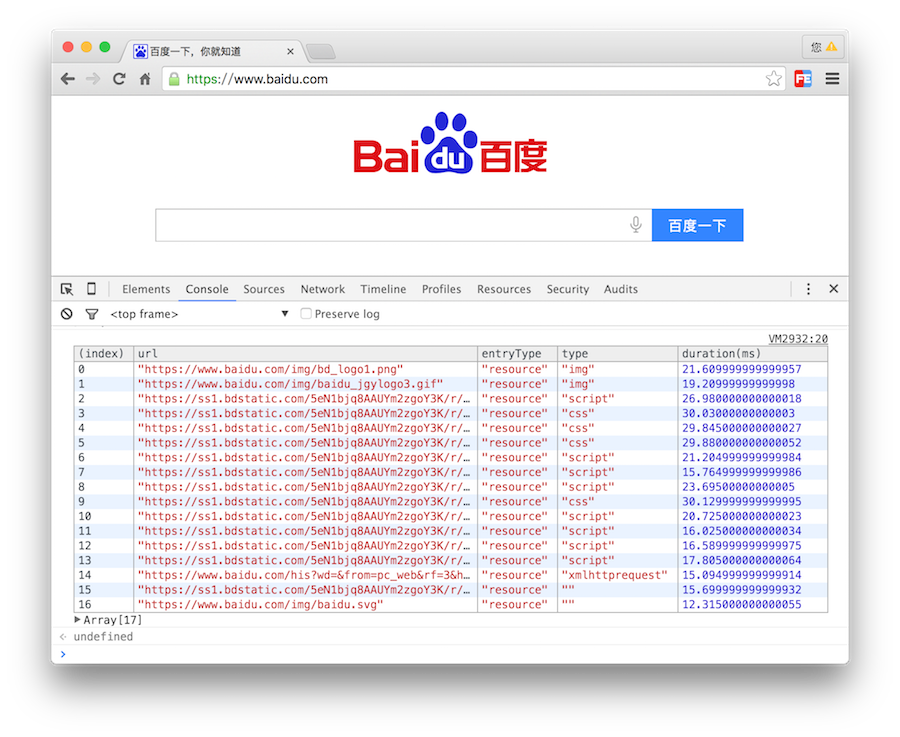Open the browser home page icon
The width and height of the screenshot is (900, 737).
pos(145,79)
